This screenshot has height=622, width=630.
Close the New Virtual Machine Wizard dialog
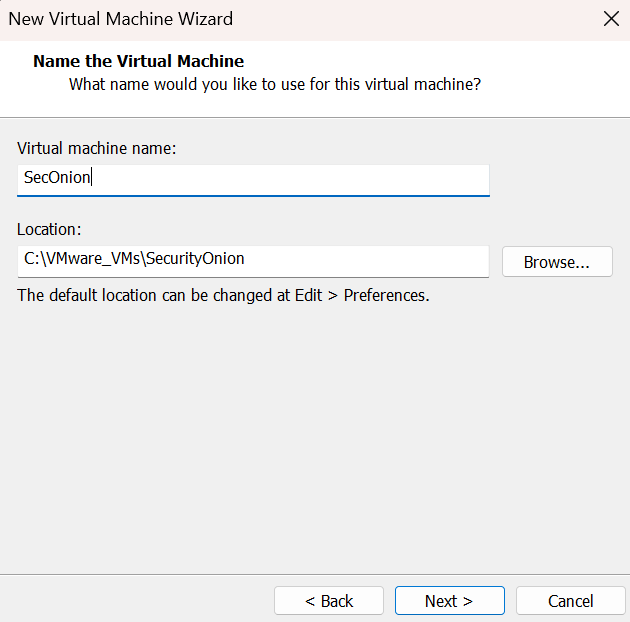click(x=611, y=19)
